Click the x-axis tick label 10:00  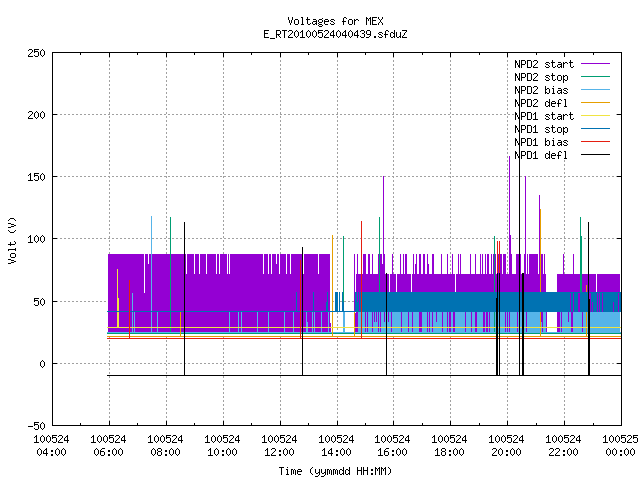[x=222, y=452]
